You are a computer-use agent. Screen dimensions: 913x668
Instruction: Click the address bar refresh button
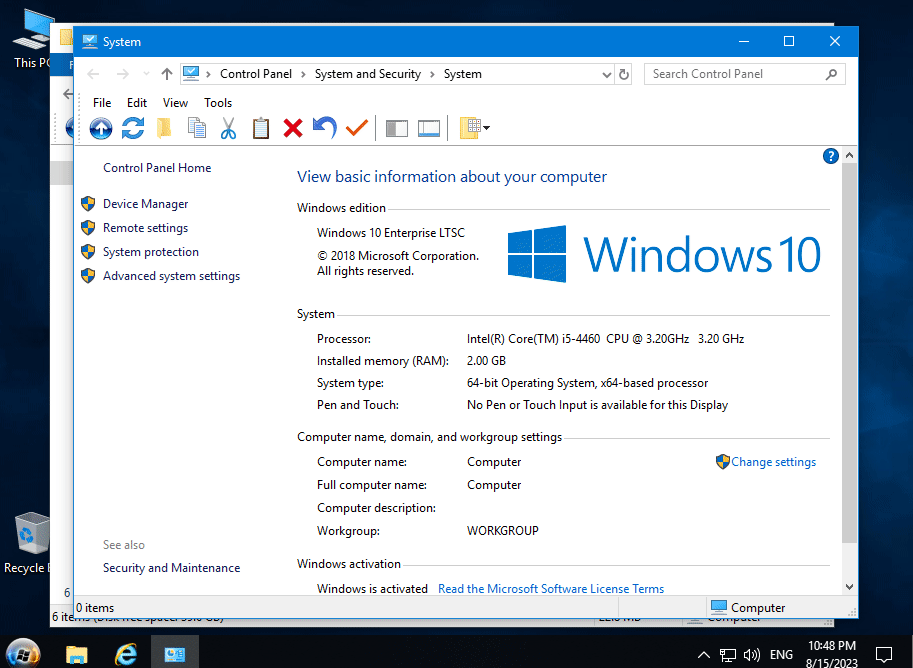pos(624,75)
